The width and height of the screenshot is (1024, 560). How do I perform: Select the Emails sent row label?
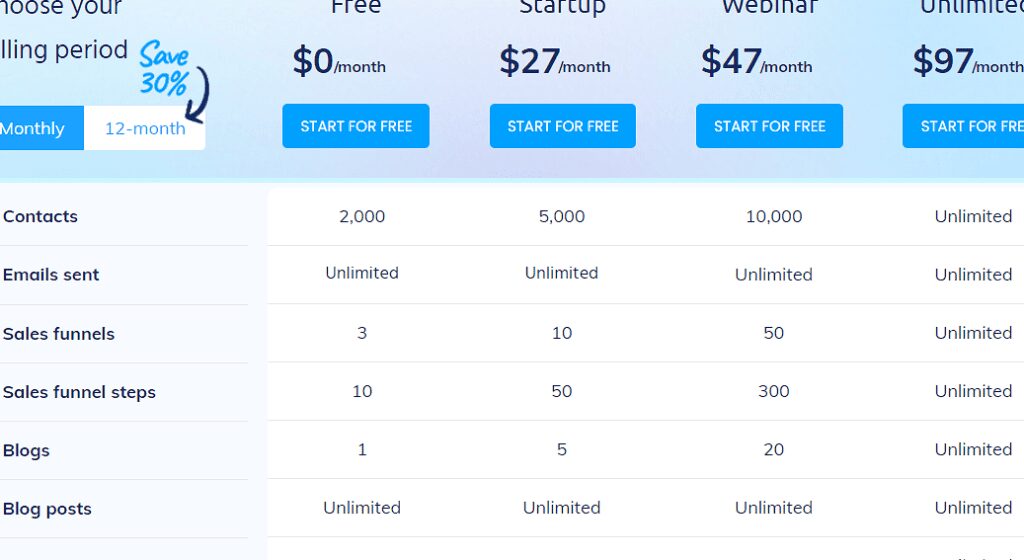pyautogui.click(x=51, y=275)
